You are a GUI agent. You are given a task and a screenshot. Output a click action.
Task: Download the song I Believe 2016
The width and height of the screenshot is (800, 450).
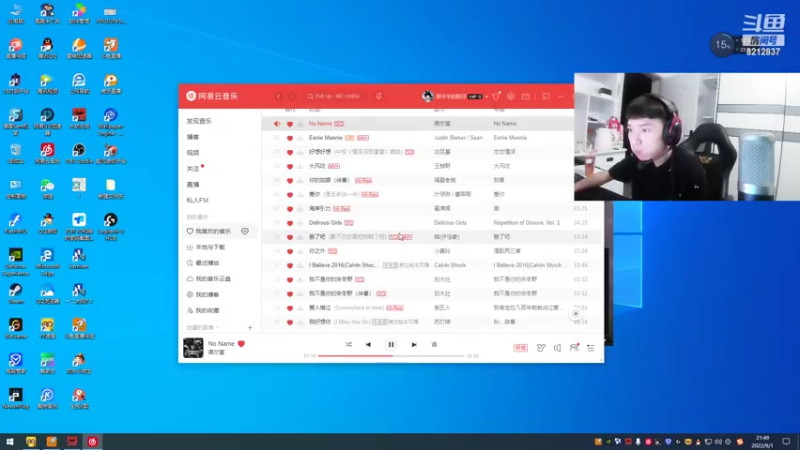(300, 265)
